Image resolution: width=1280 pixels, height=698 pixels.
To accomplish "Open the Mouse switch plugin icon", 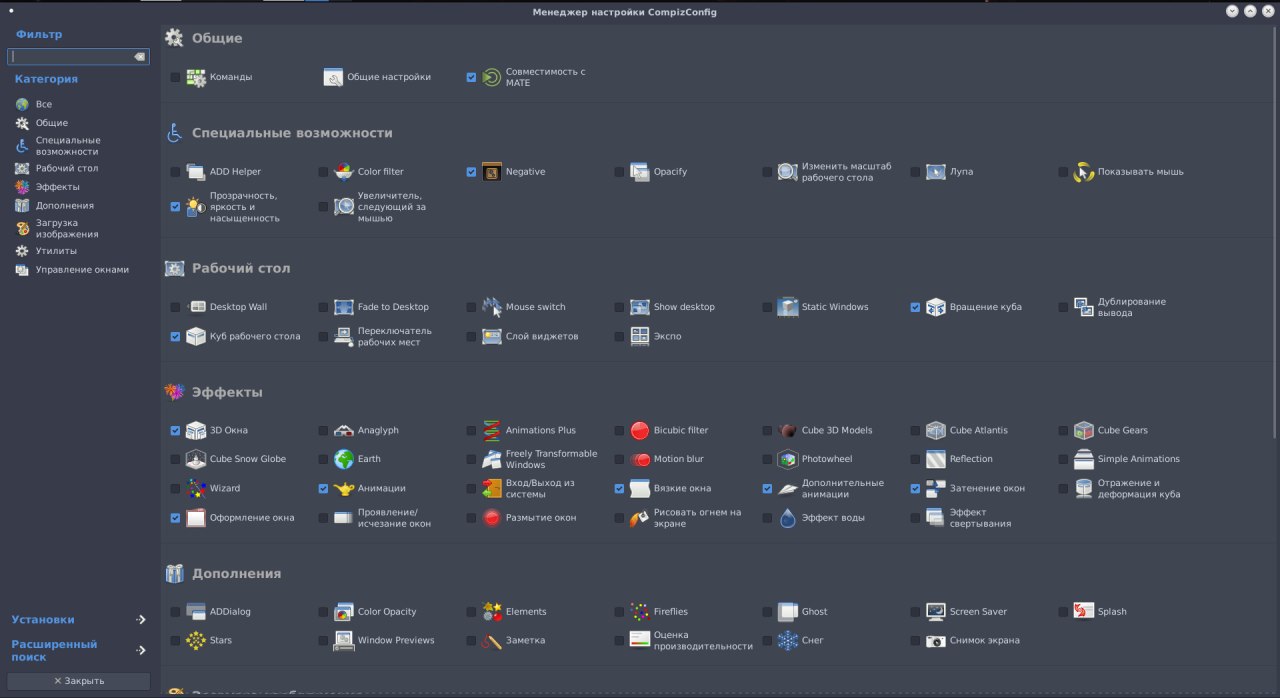I will pyautogui.click(x=491, y=307).
